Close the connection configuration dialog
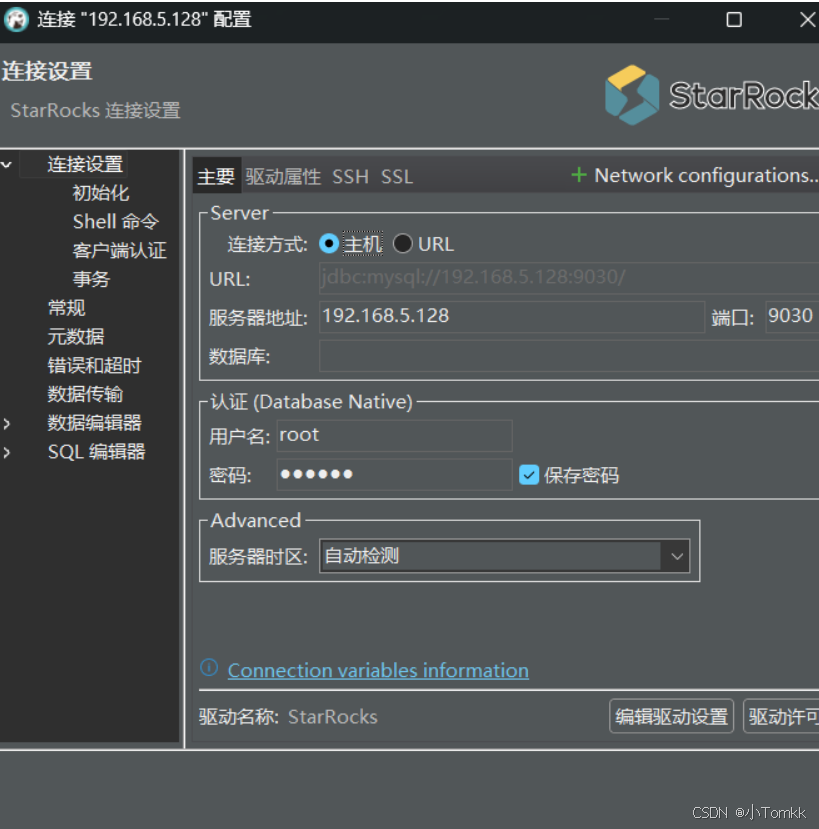 pyautogui.click(x=807, y=20)
